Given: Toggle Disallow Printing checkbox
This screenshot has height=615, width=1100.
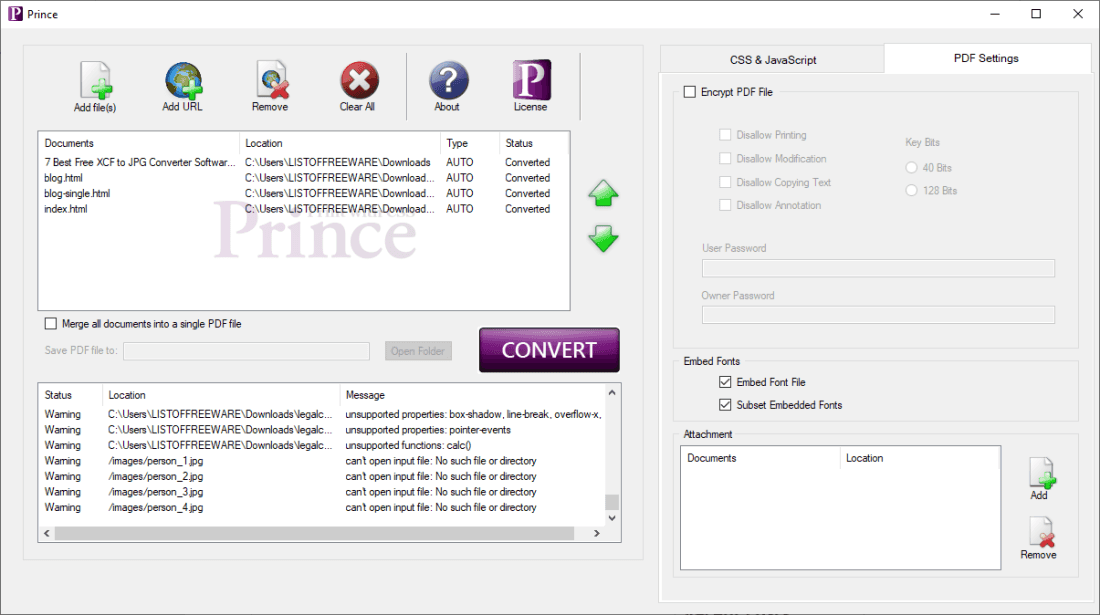Looking at the screenshot, I should pos(725,135).
